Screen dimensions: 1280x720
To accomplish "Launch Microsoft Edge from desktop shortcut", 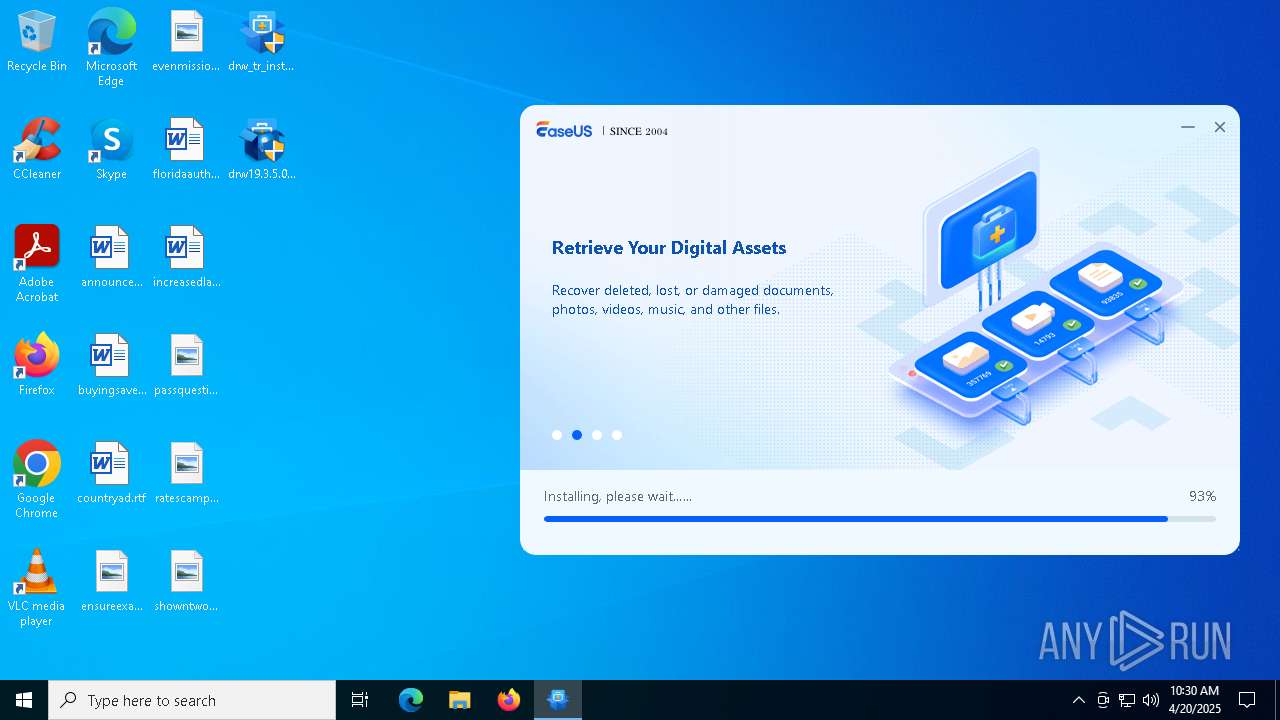I will pyautogui.click(x=111, y=48).
